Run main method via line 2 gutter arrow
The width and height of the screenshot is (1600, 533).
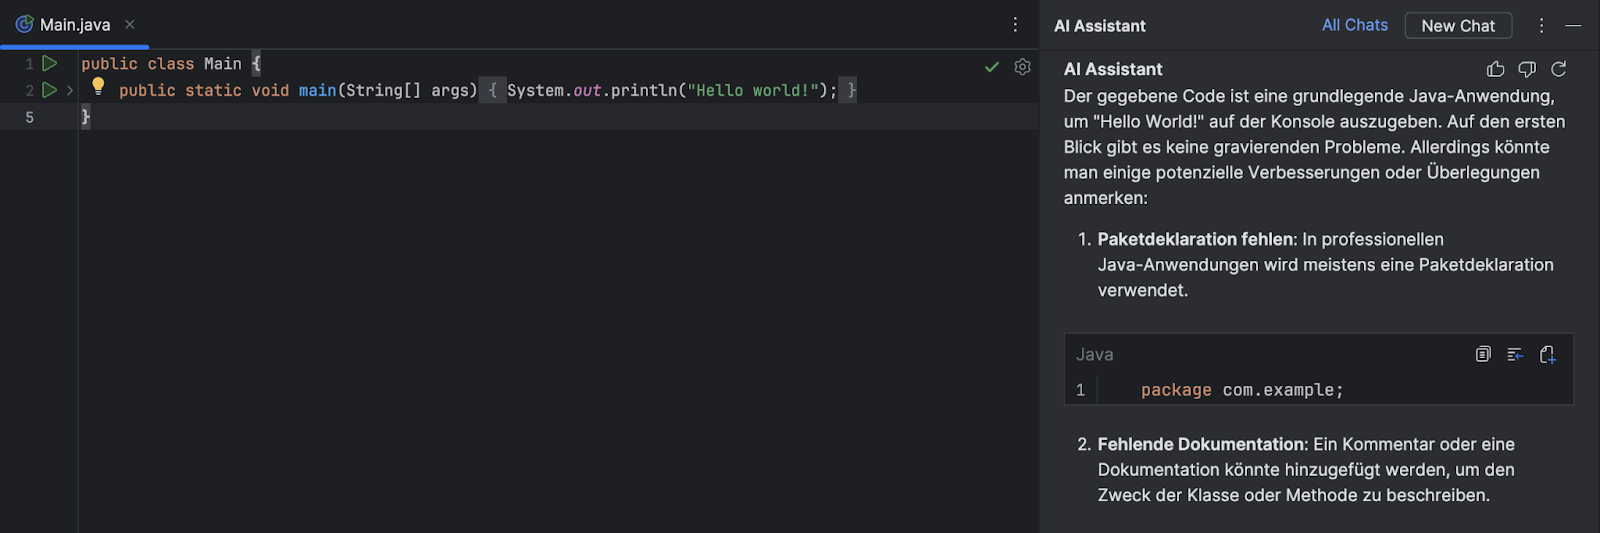click(x=49, y=90)
